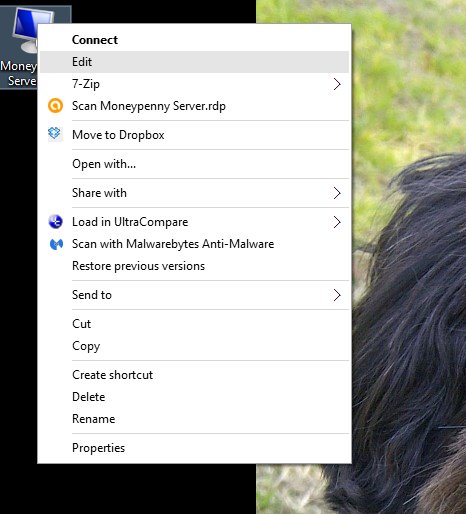This screenshot has width=466, height=514.
Task: Select Open with... entry
Action: 194,164
